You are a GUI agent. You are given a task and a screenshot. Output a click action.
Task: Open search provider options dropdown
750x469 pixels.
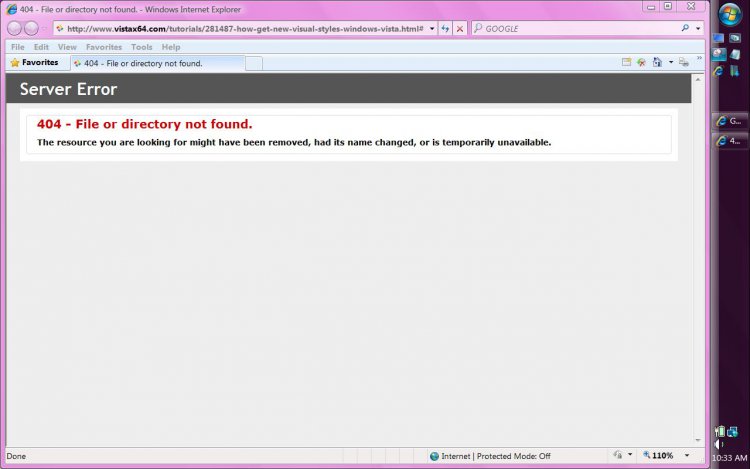[x=698, y=29]
